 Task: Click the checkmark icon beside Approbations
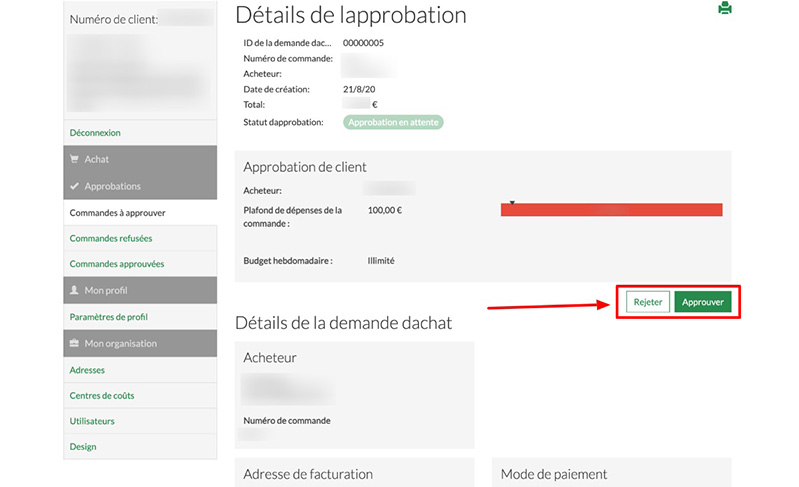click(74, 186)
